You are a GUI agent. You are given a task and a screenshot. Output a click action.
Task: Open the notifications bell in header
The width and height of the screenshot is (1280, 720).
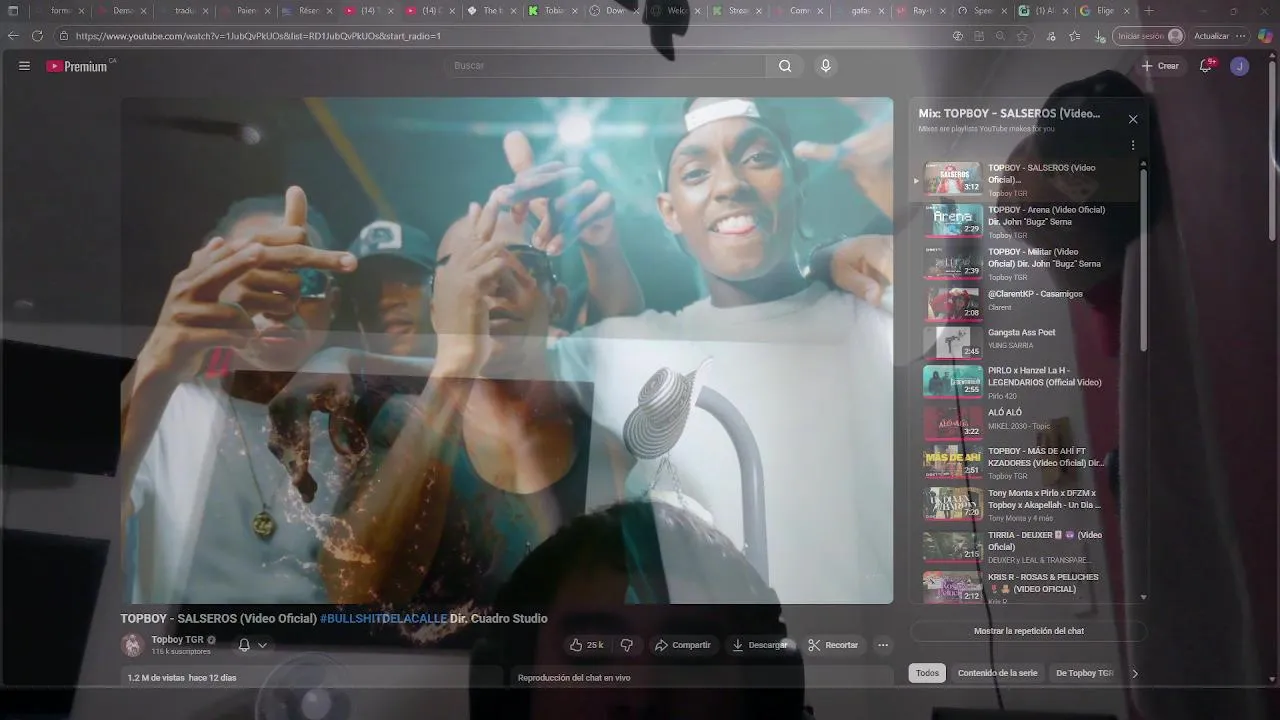click(x=1206, y=66)
